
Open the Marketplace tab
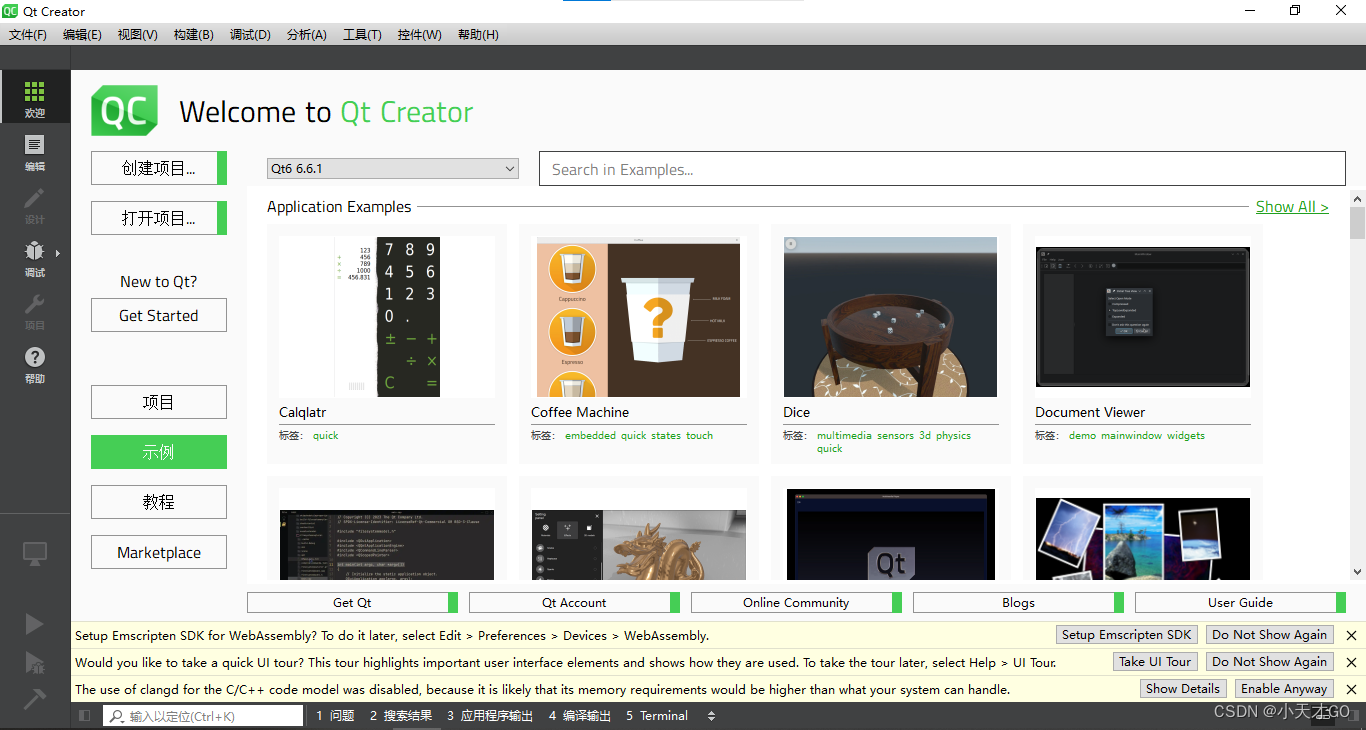click(159, 552)
